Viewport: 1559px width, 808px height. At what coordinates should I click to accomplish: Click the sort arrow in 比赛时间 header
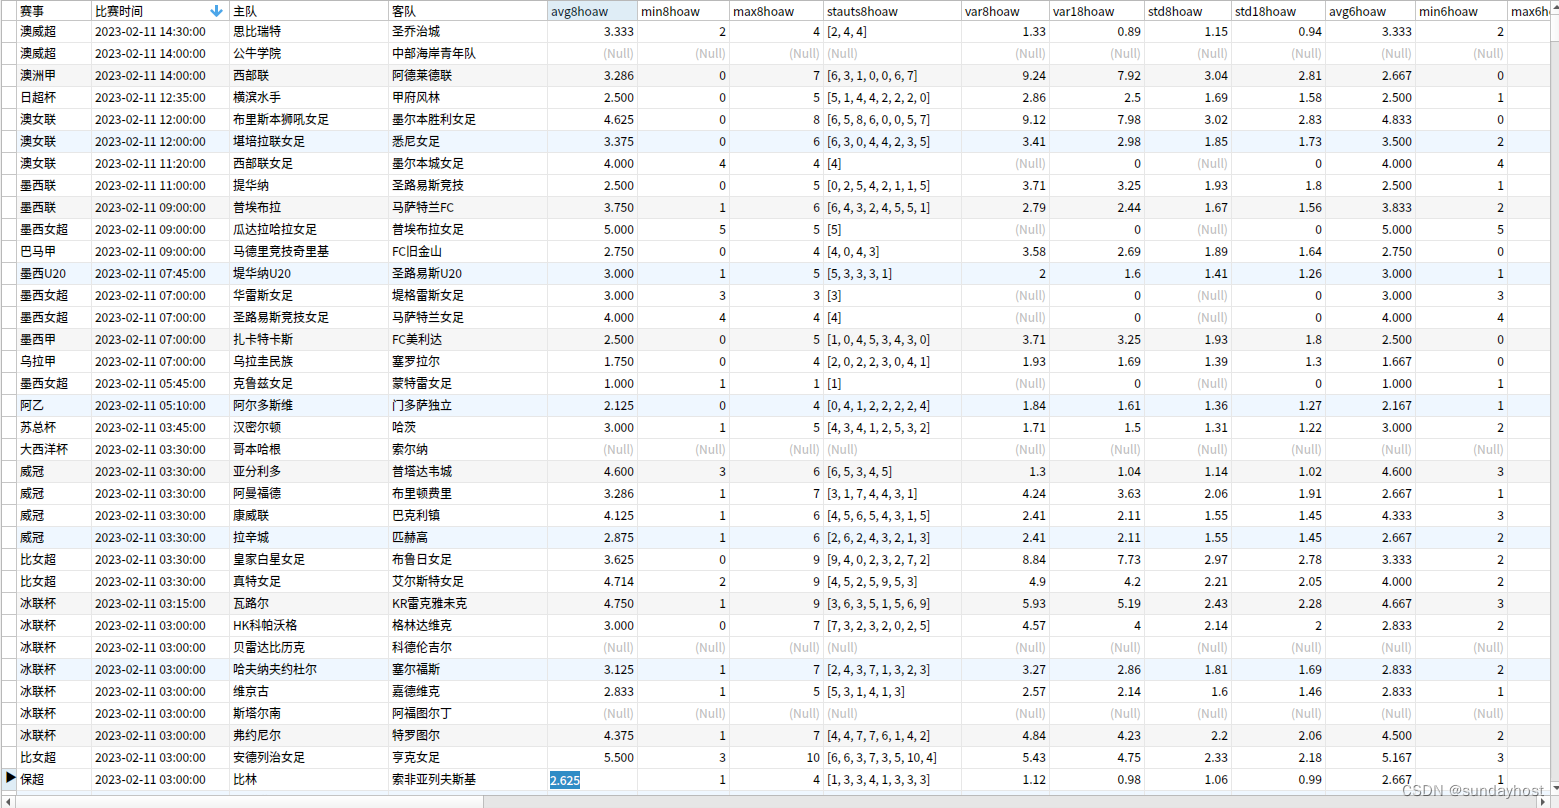click(x=217, y=11)
